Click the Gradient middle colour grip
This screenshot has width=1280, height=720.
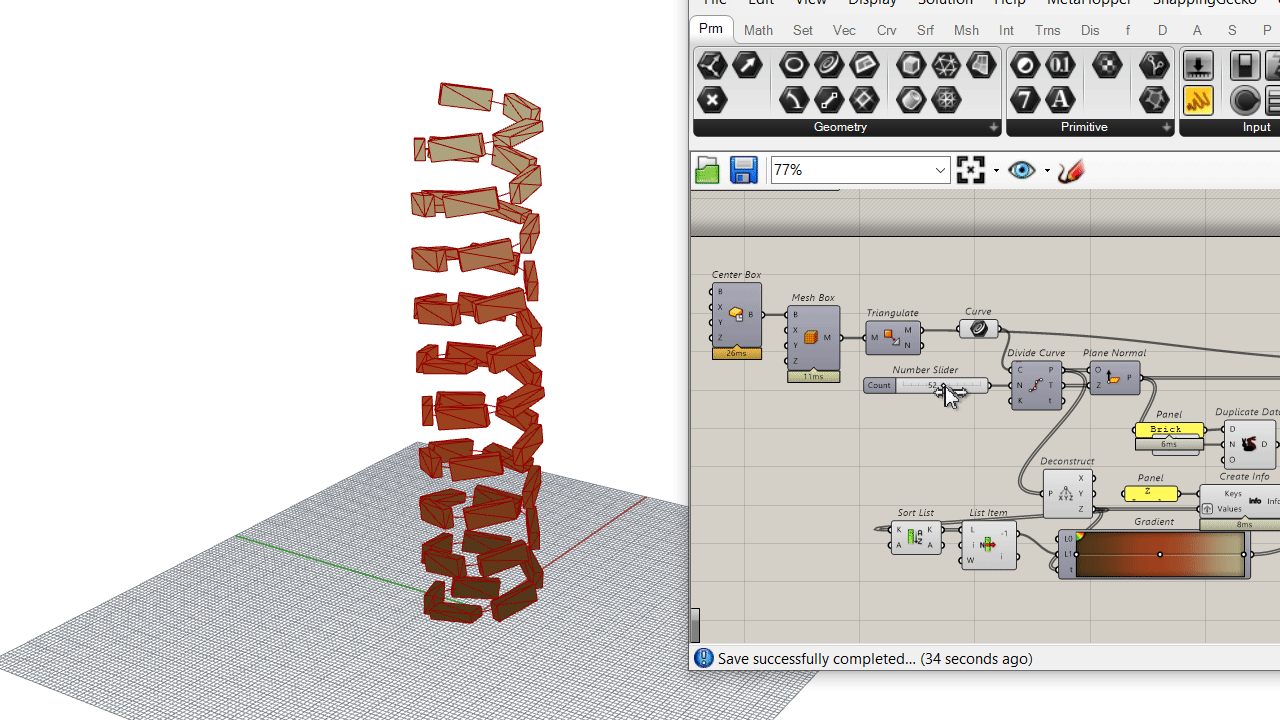[x=1160, y=554]
